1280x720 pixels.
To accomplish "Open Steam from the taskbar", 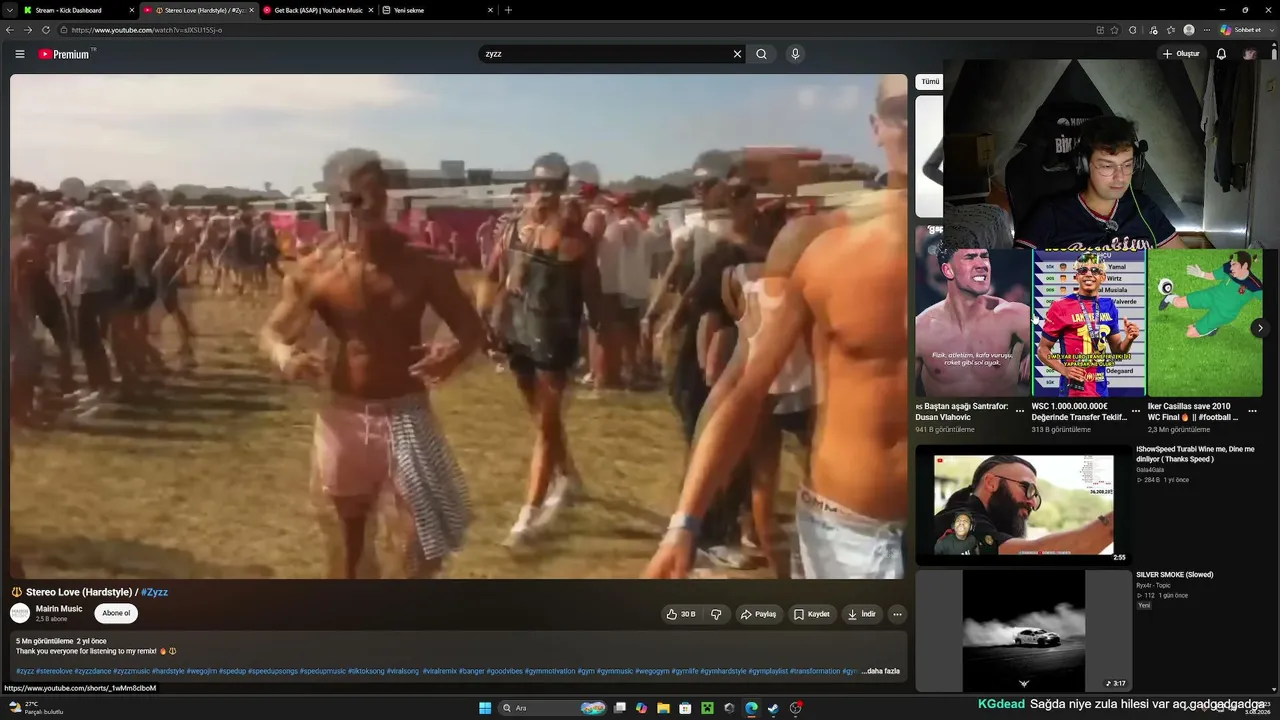I will [x=773, y=708].
